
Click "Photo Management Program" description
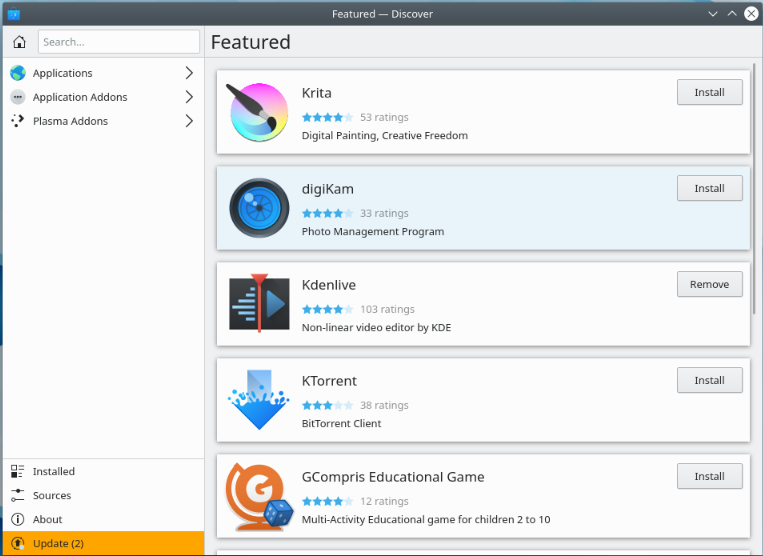tap(373, 232)
